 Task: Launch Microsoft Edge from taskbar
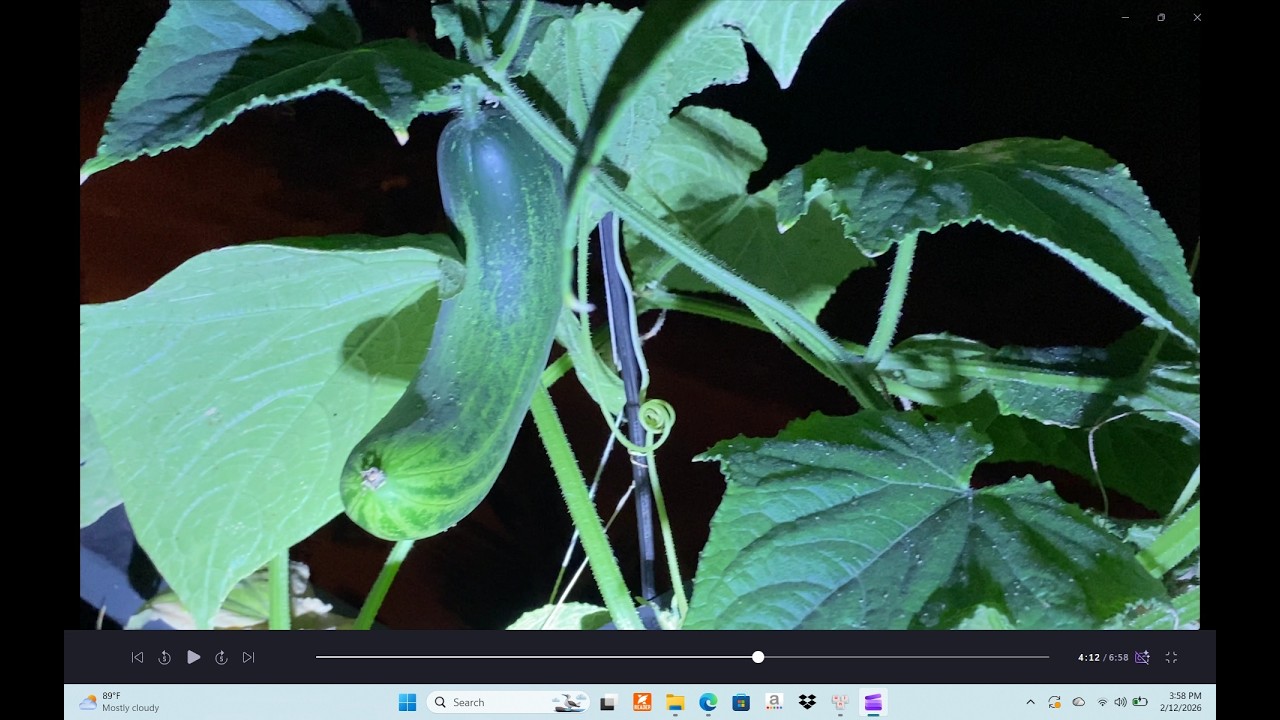point(708,702)
